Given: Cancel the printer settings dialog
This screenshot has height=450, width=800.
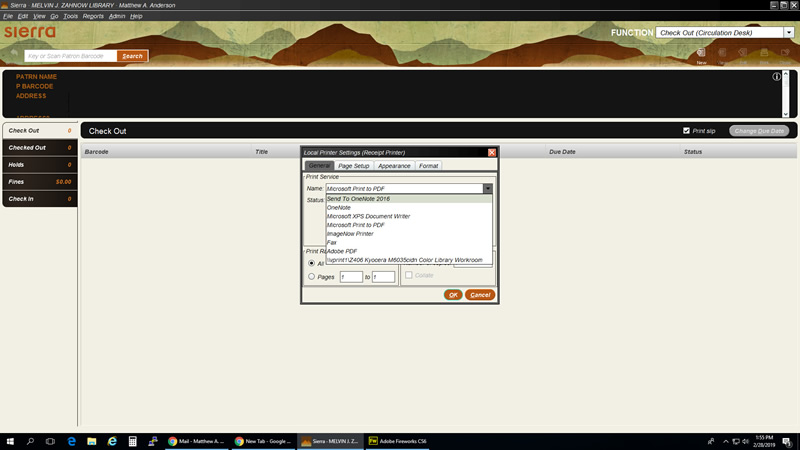Looking at the screenshot, I should click(480, 295).
